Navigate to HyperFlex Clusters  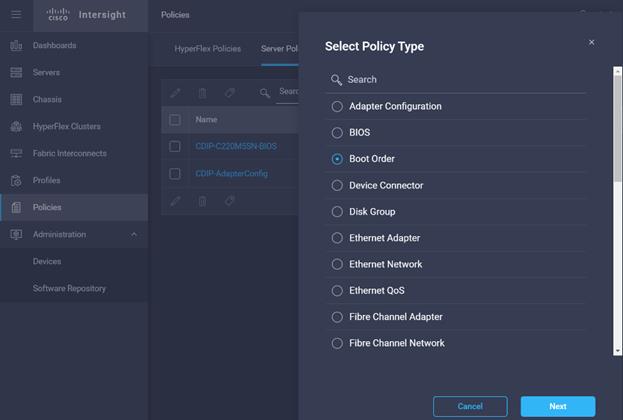[67, 126]
